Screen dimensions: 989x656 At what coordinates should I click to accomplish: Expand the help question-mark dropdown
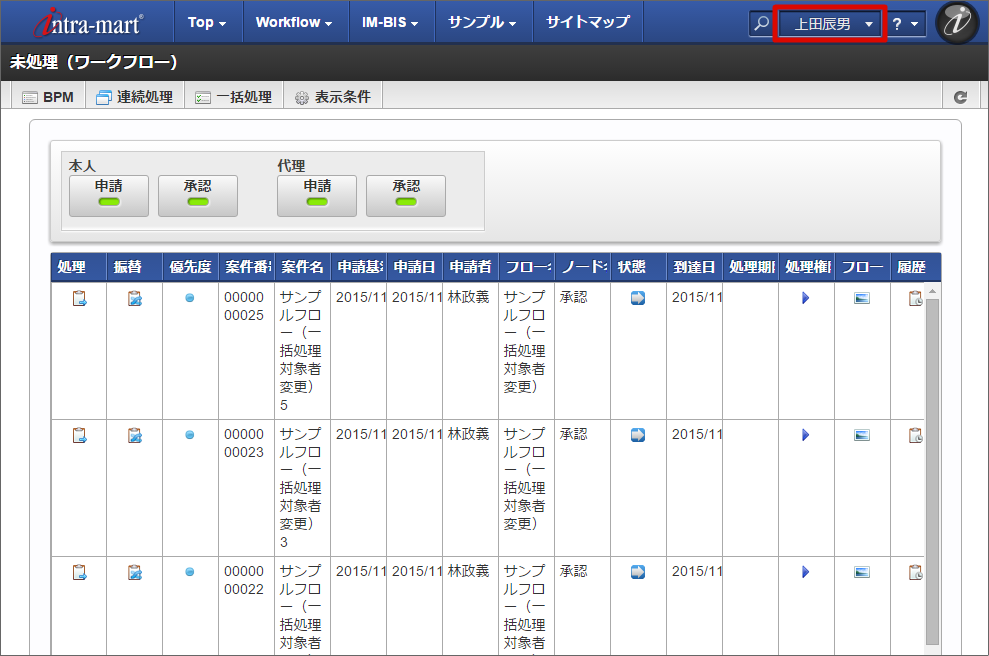905,24
